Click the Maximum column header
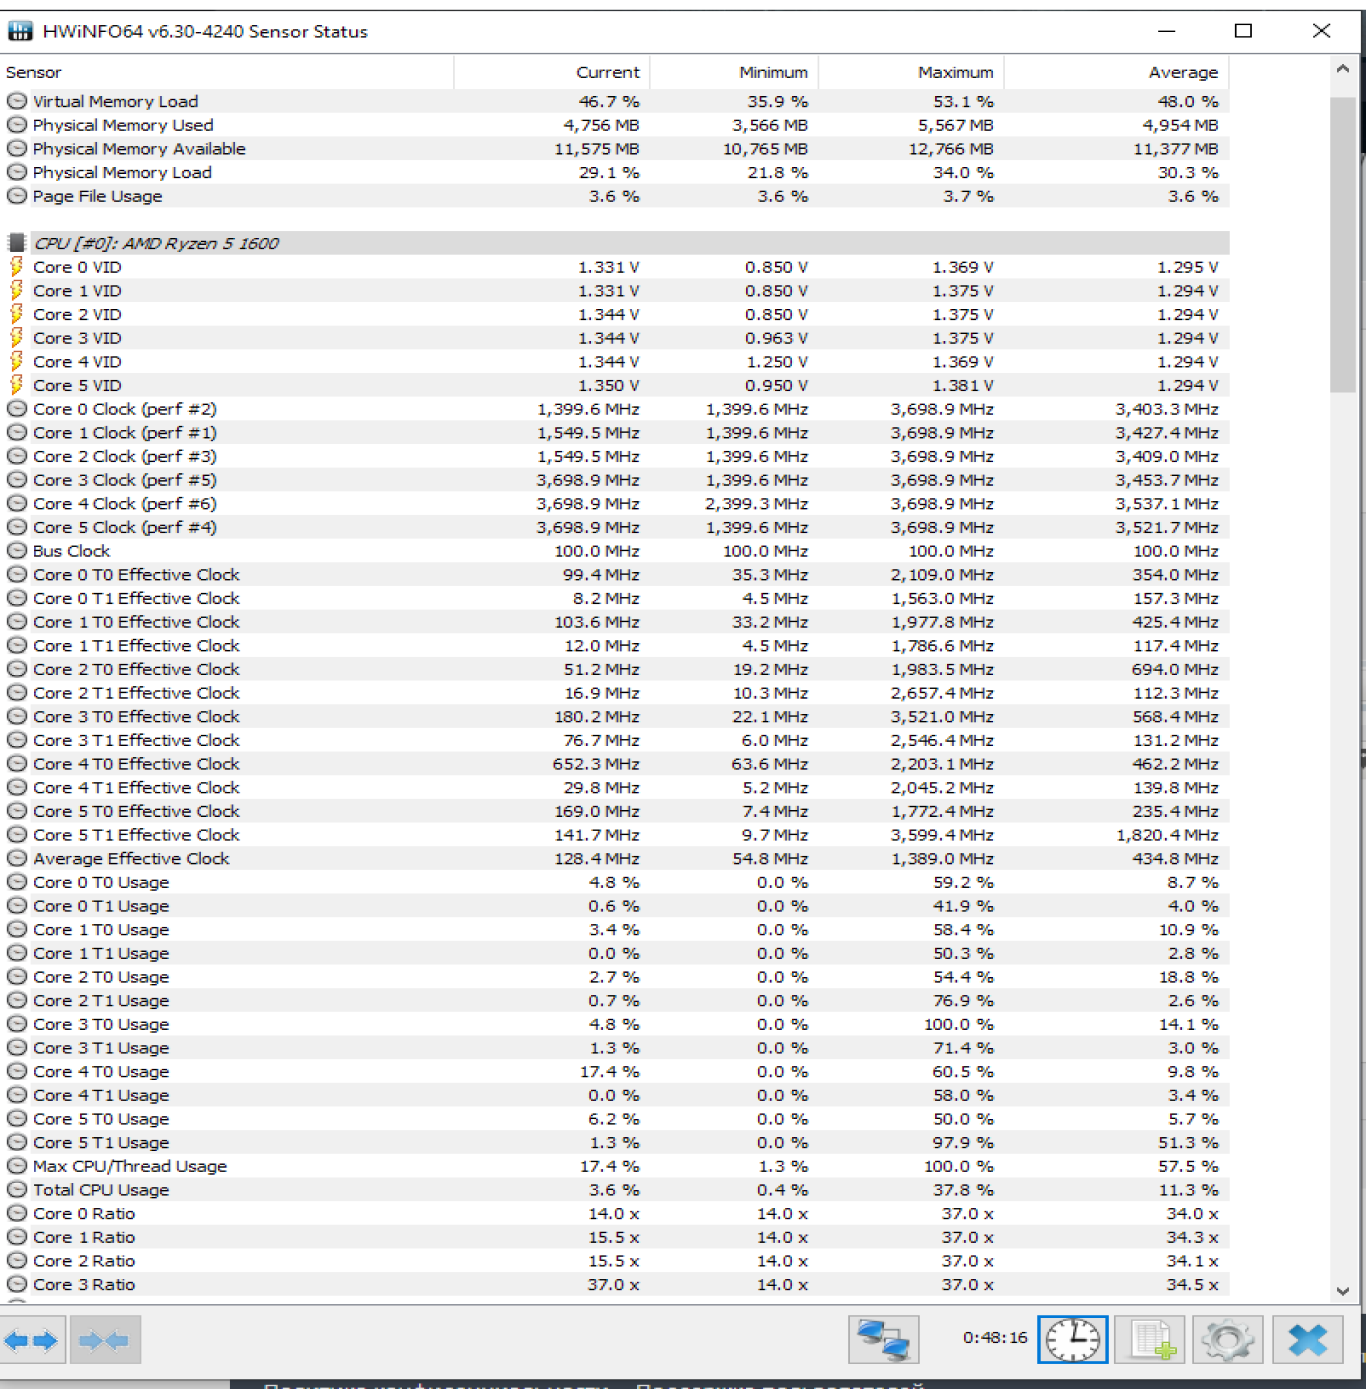 (x=911, y=72)
